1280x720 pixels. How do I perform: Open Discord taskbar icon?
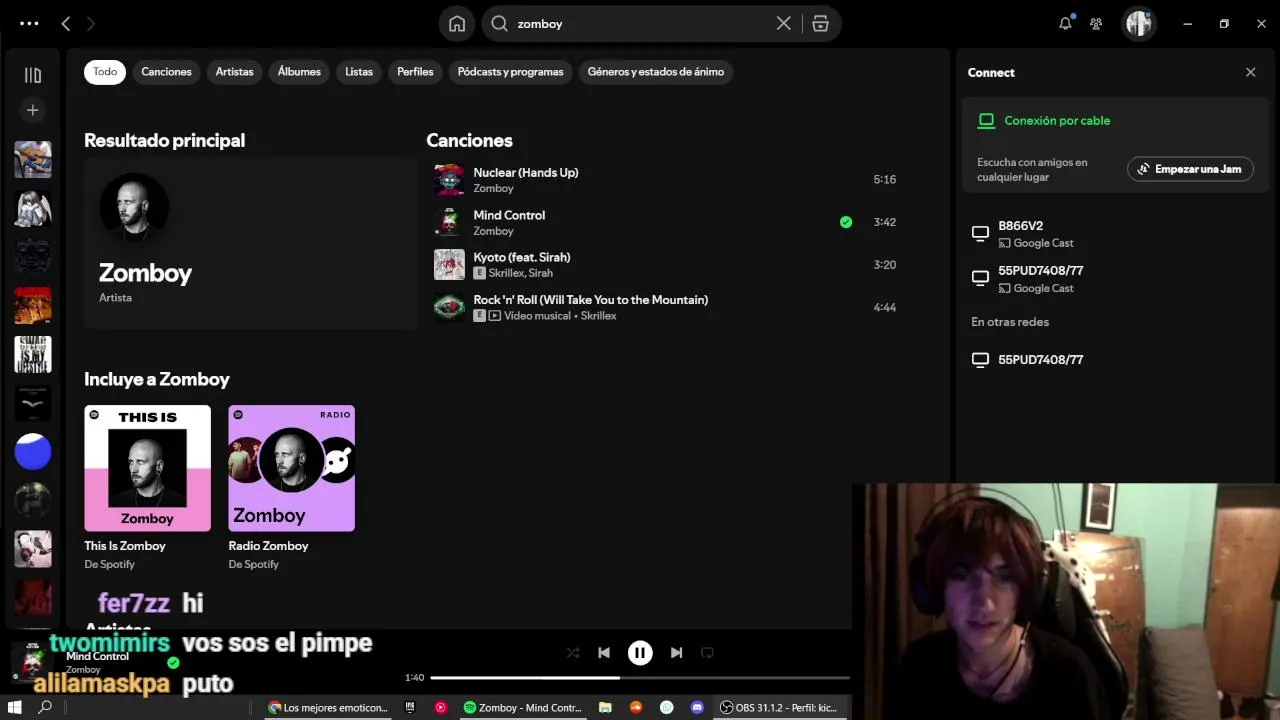pyautogui.click(x=697, y=707)
